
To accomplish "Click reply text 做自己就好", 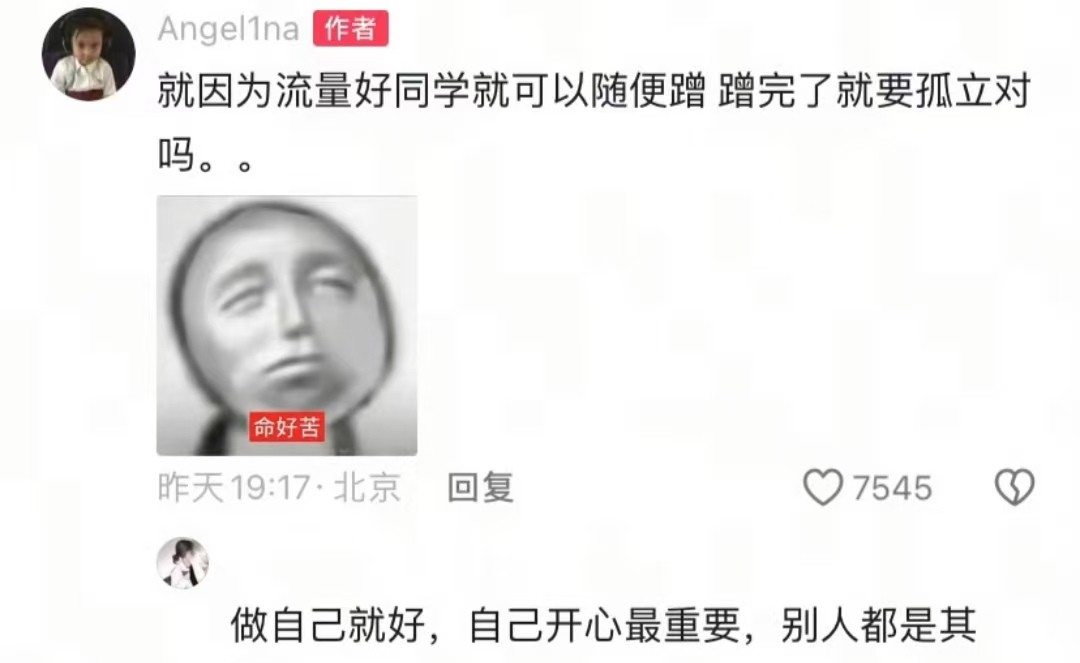I will 327,625.
